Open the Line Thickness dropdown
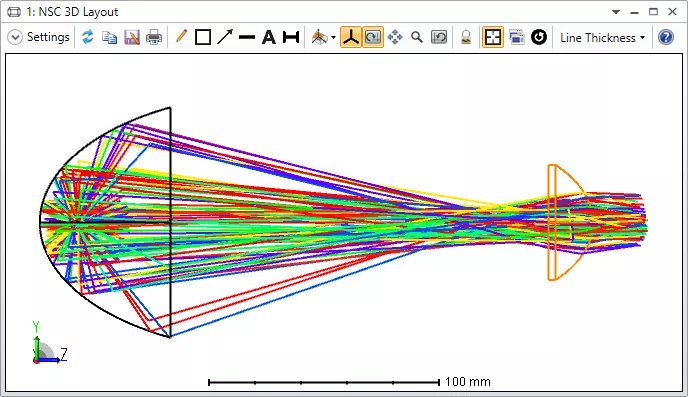This screenshot has width=688, height=397. click(x=602, y=38)
